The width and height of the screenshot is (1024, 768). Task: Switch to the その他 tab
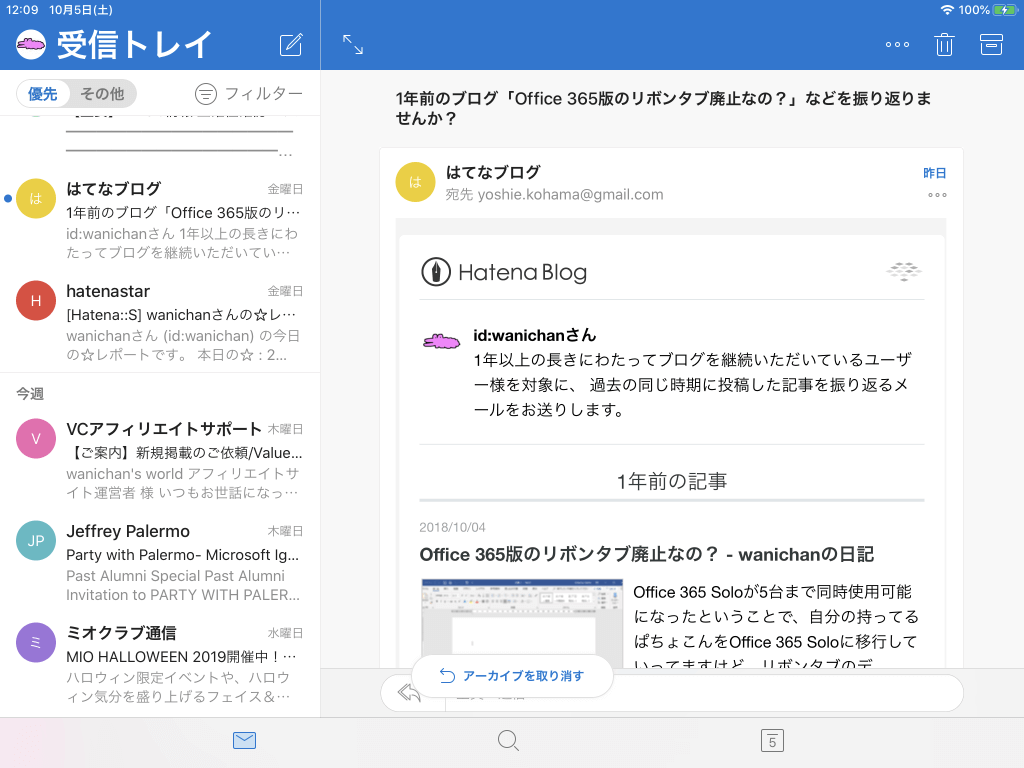tap(102, 94)
